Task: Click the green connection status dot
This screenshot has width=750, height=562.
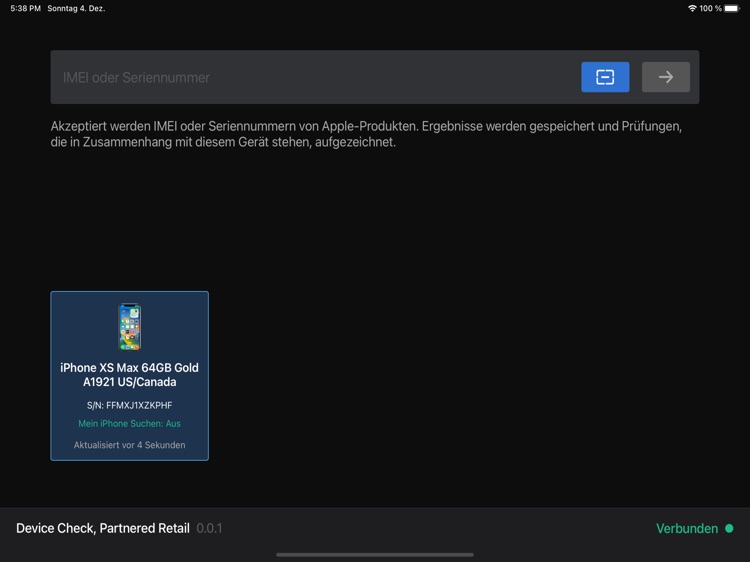Action: tap(729, 528)
